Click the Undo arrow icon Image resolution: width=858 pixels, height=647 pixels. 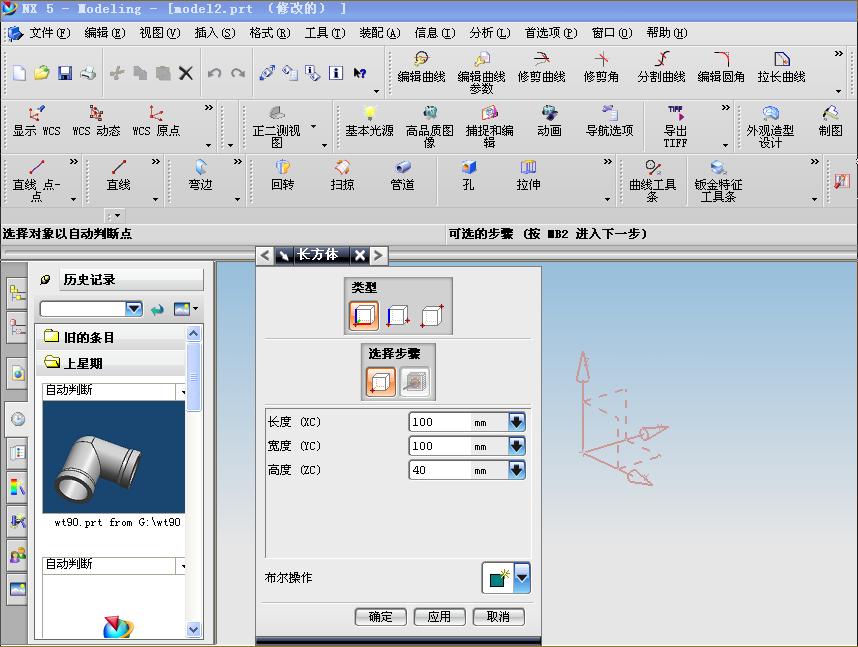click(x=214, y=73)
